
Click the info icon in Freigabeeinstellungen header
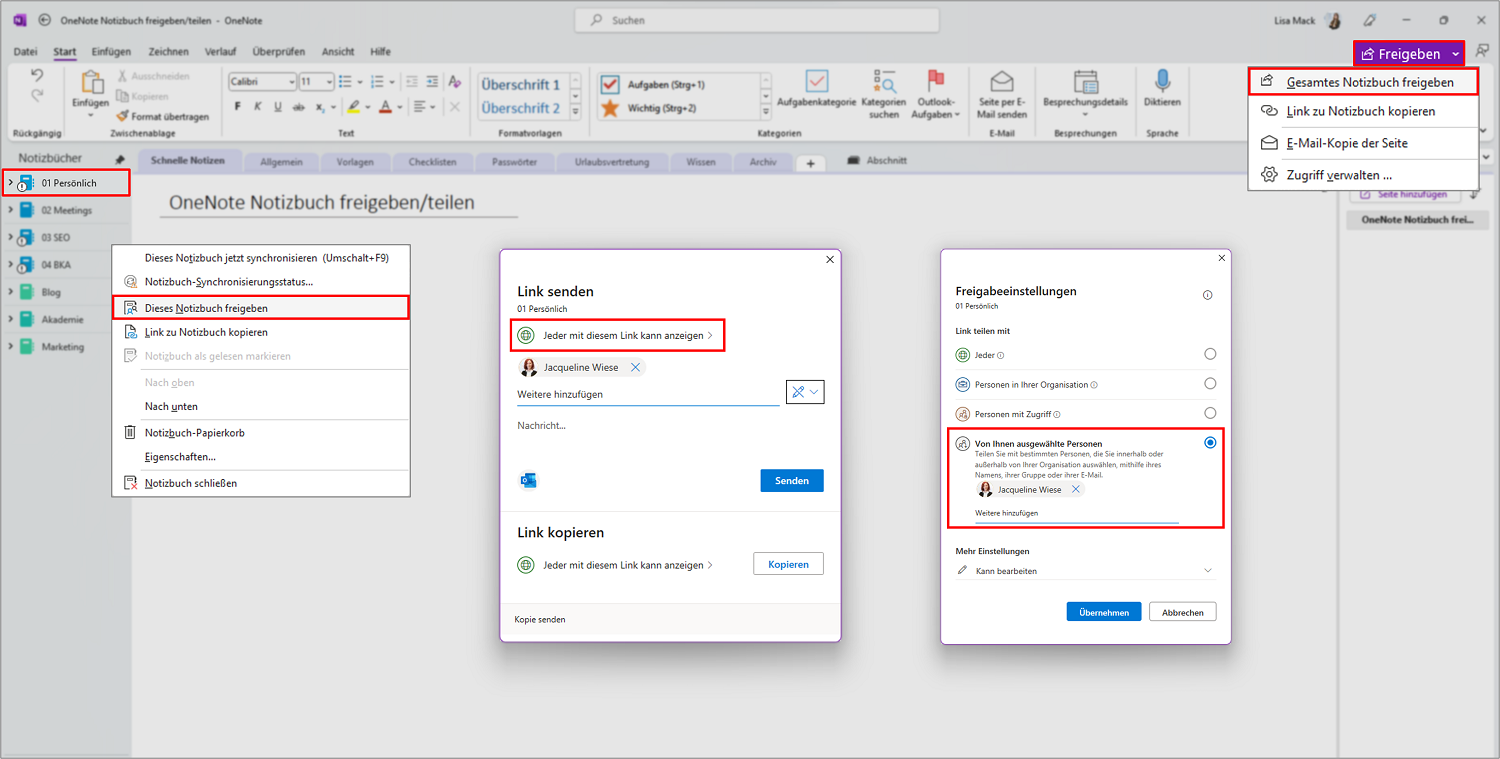tap(1207, 295)
